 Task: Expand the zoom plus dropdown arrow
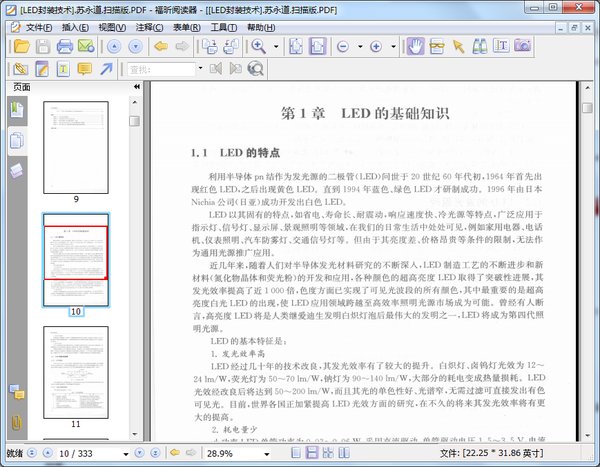coord(393,47)
